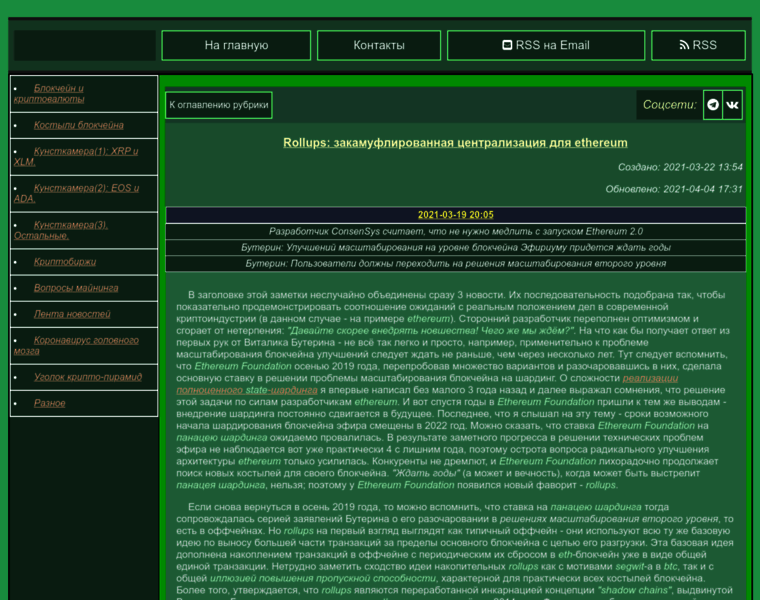The image size is (760, 600).
Task: Click headline about второго уровня scaling solutions
Action: (x=456, y=263)
